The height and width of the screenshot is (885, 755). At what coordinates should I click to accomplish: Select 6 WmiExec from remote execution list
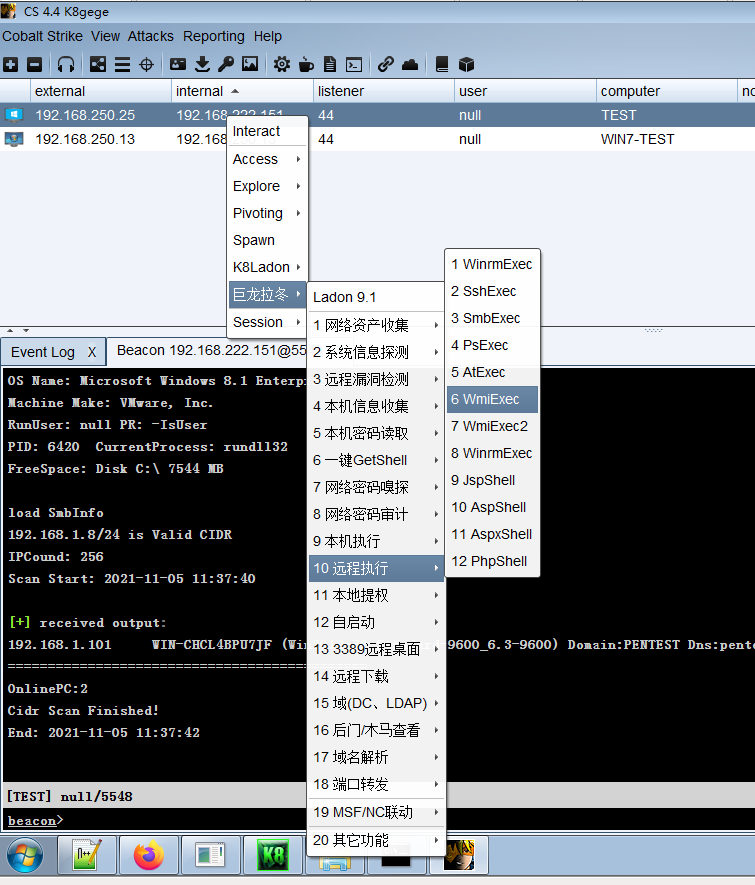492,399
